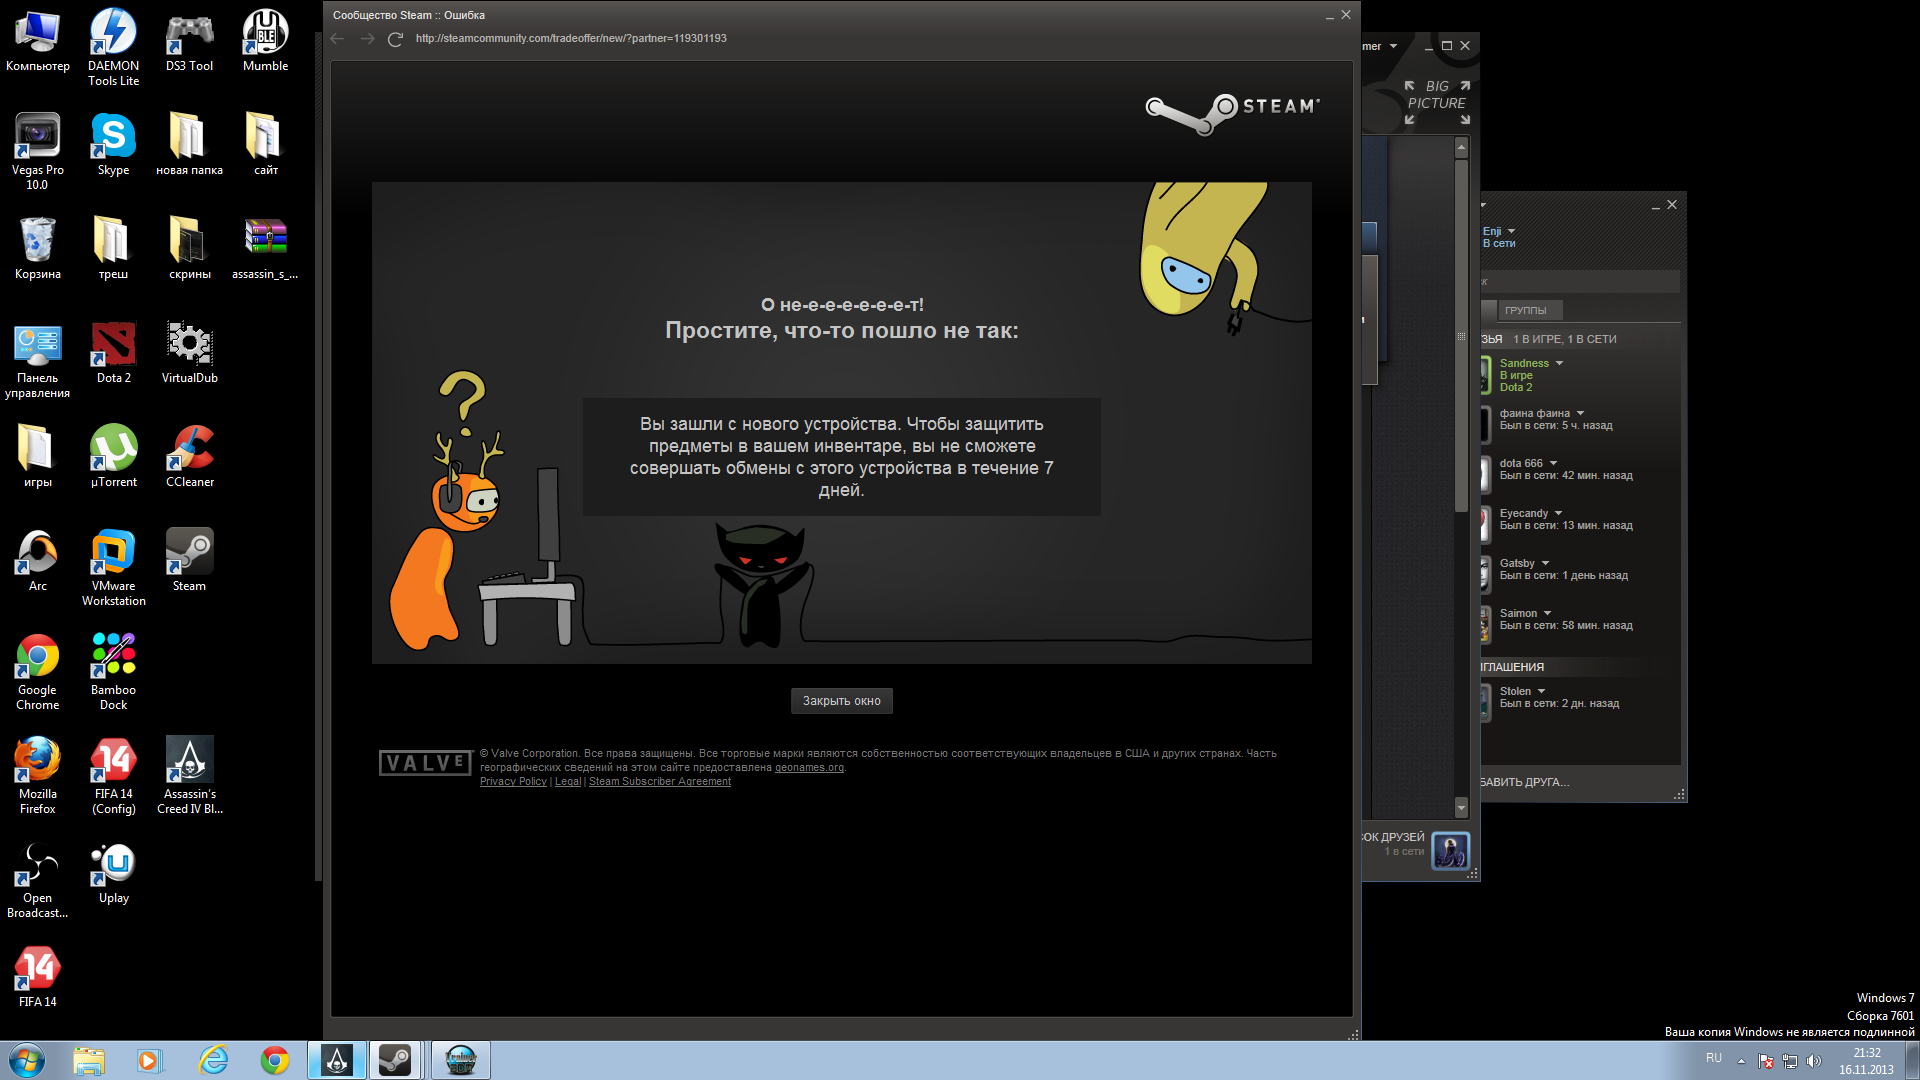Open Eyecandy friend dropdown arrow

click(x=1558, y=513)
